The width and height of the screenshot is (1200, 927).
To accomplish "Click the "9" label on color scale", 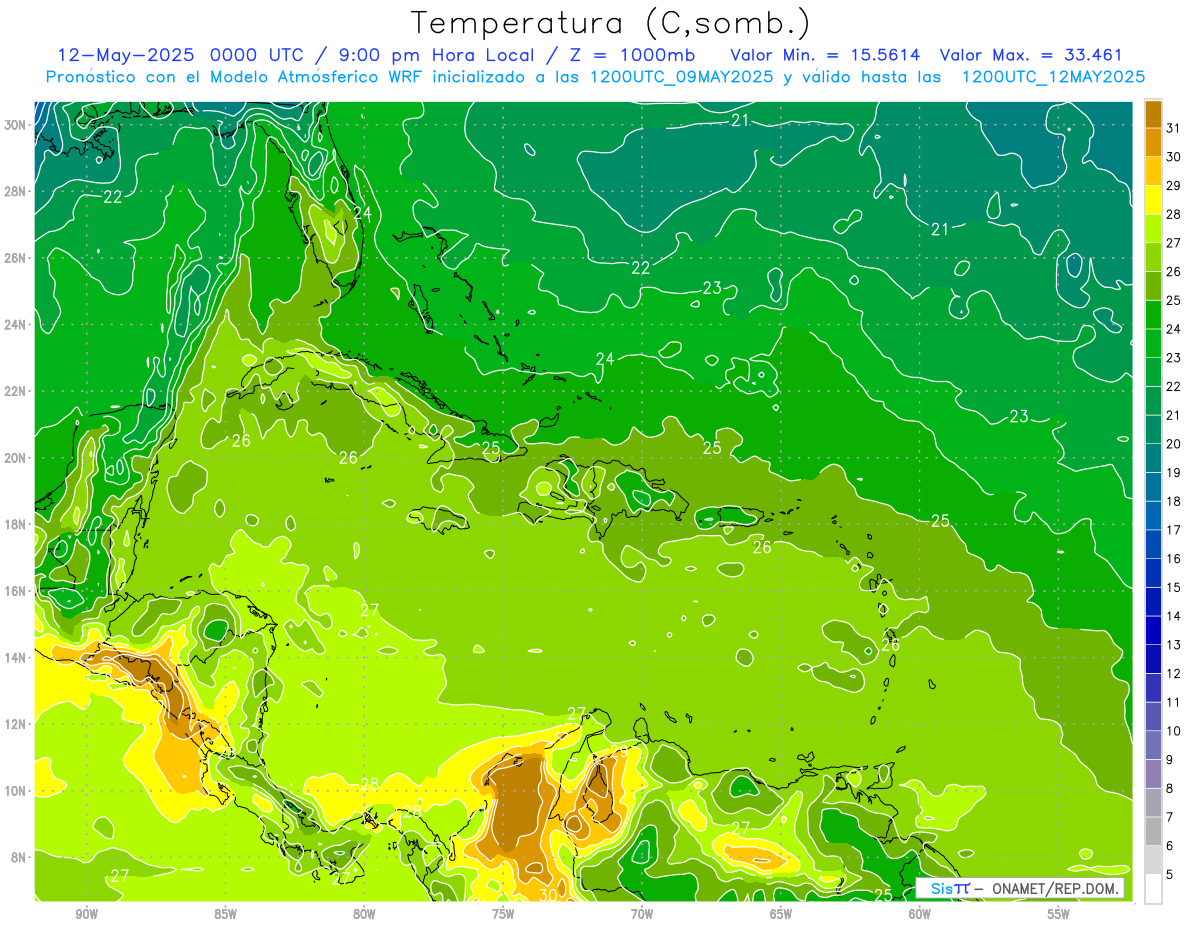I will [x=1170, y=760].
